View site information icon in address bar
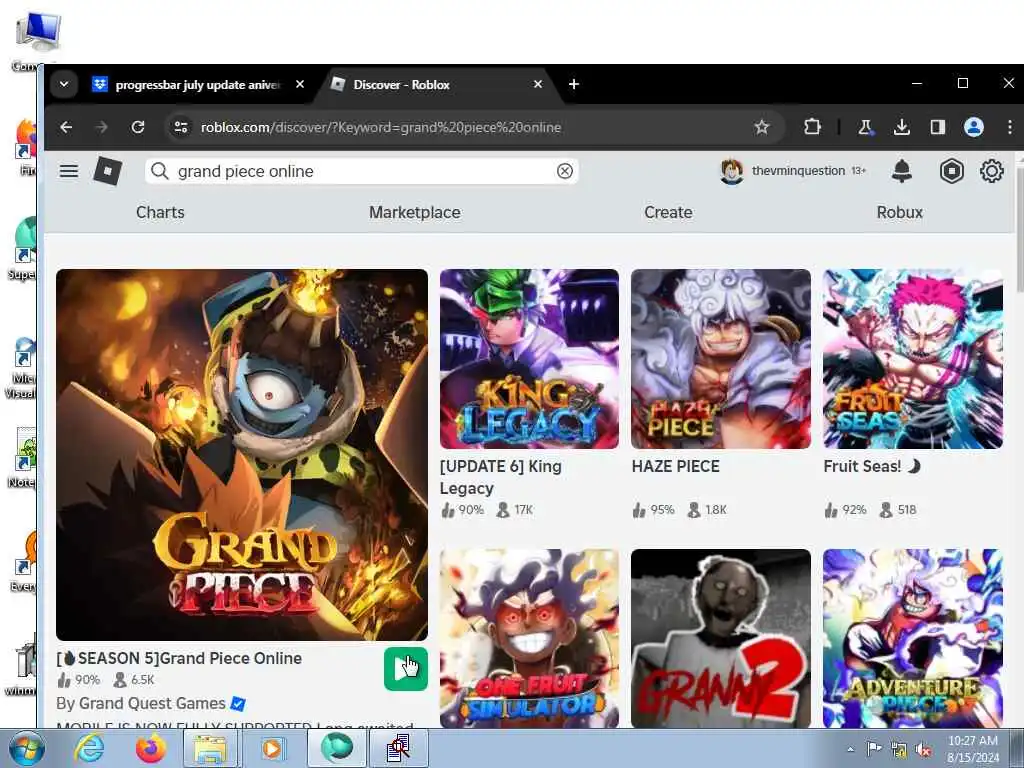This screenshot has height=768, width=1024. point(181,127)
